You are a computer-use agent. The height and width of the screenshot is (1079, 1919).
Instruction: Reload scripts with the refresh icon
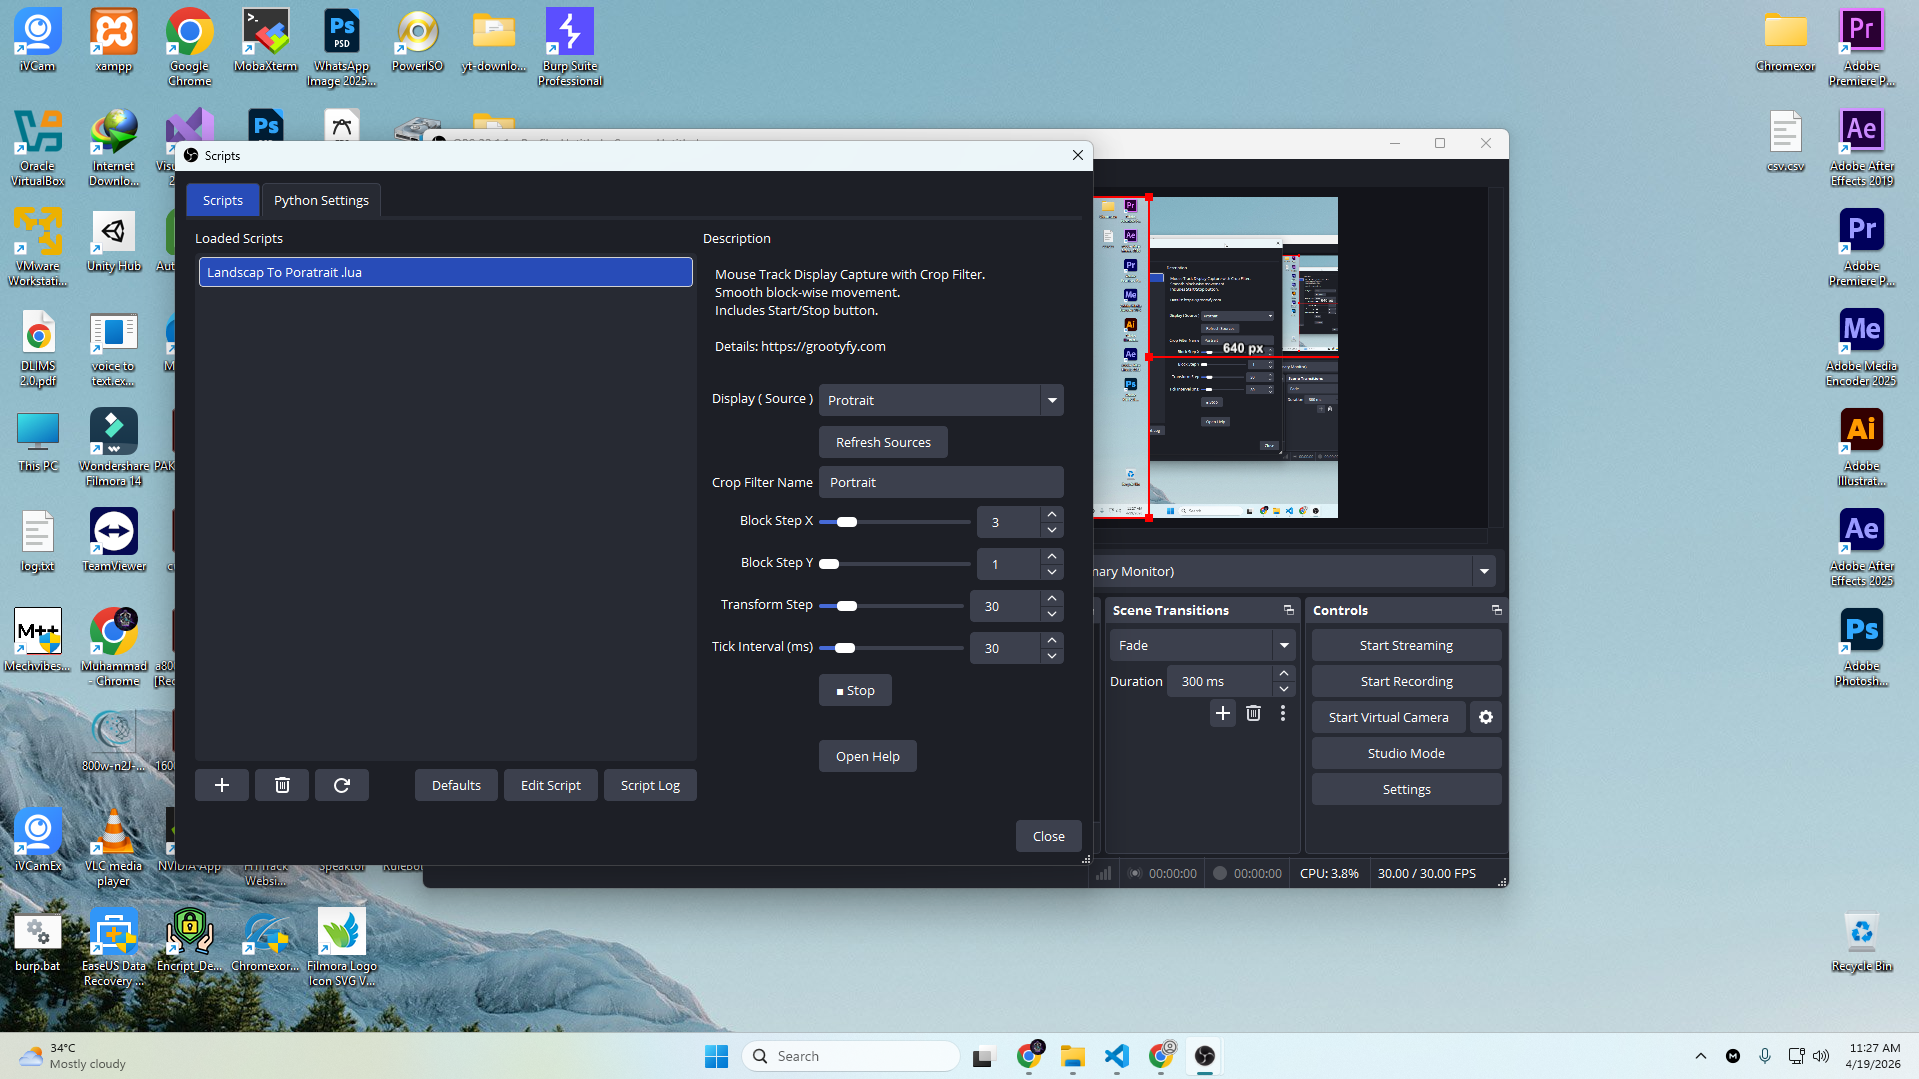(342, 785)
